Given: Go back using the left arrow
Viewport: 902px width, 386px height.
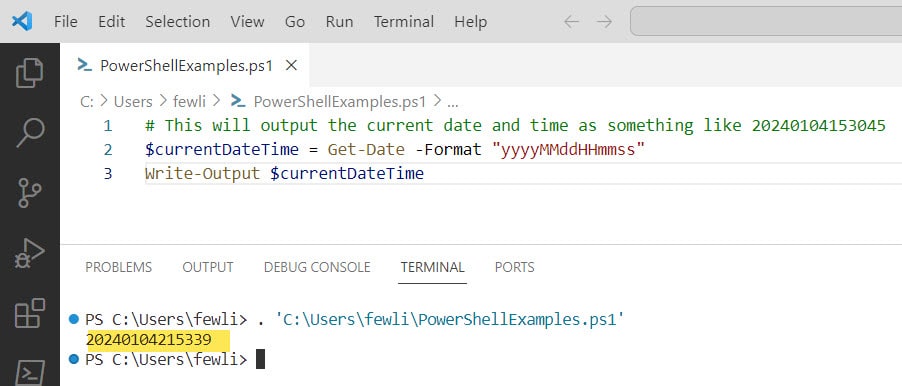Looking at the screenshot, I should pyautogui.click(x=571, y=22).
